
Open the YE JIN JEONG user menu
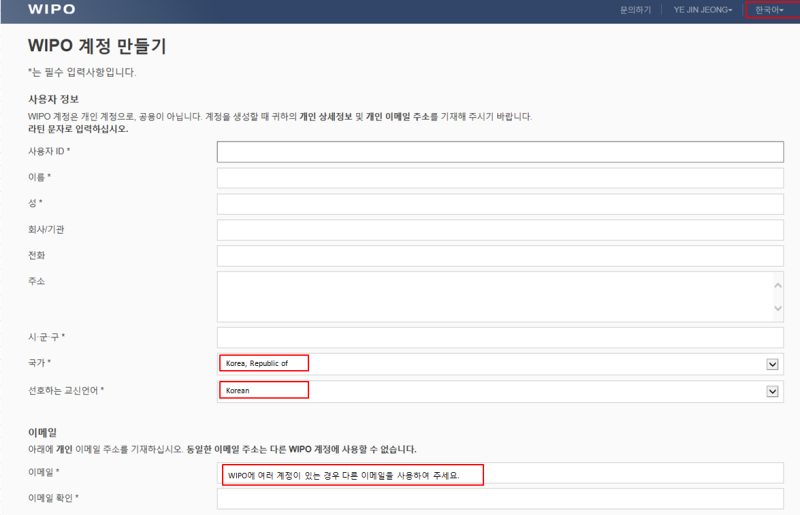[x=703, y=10]
